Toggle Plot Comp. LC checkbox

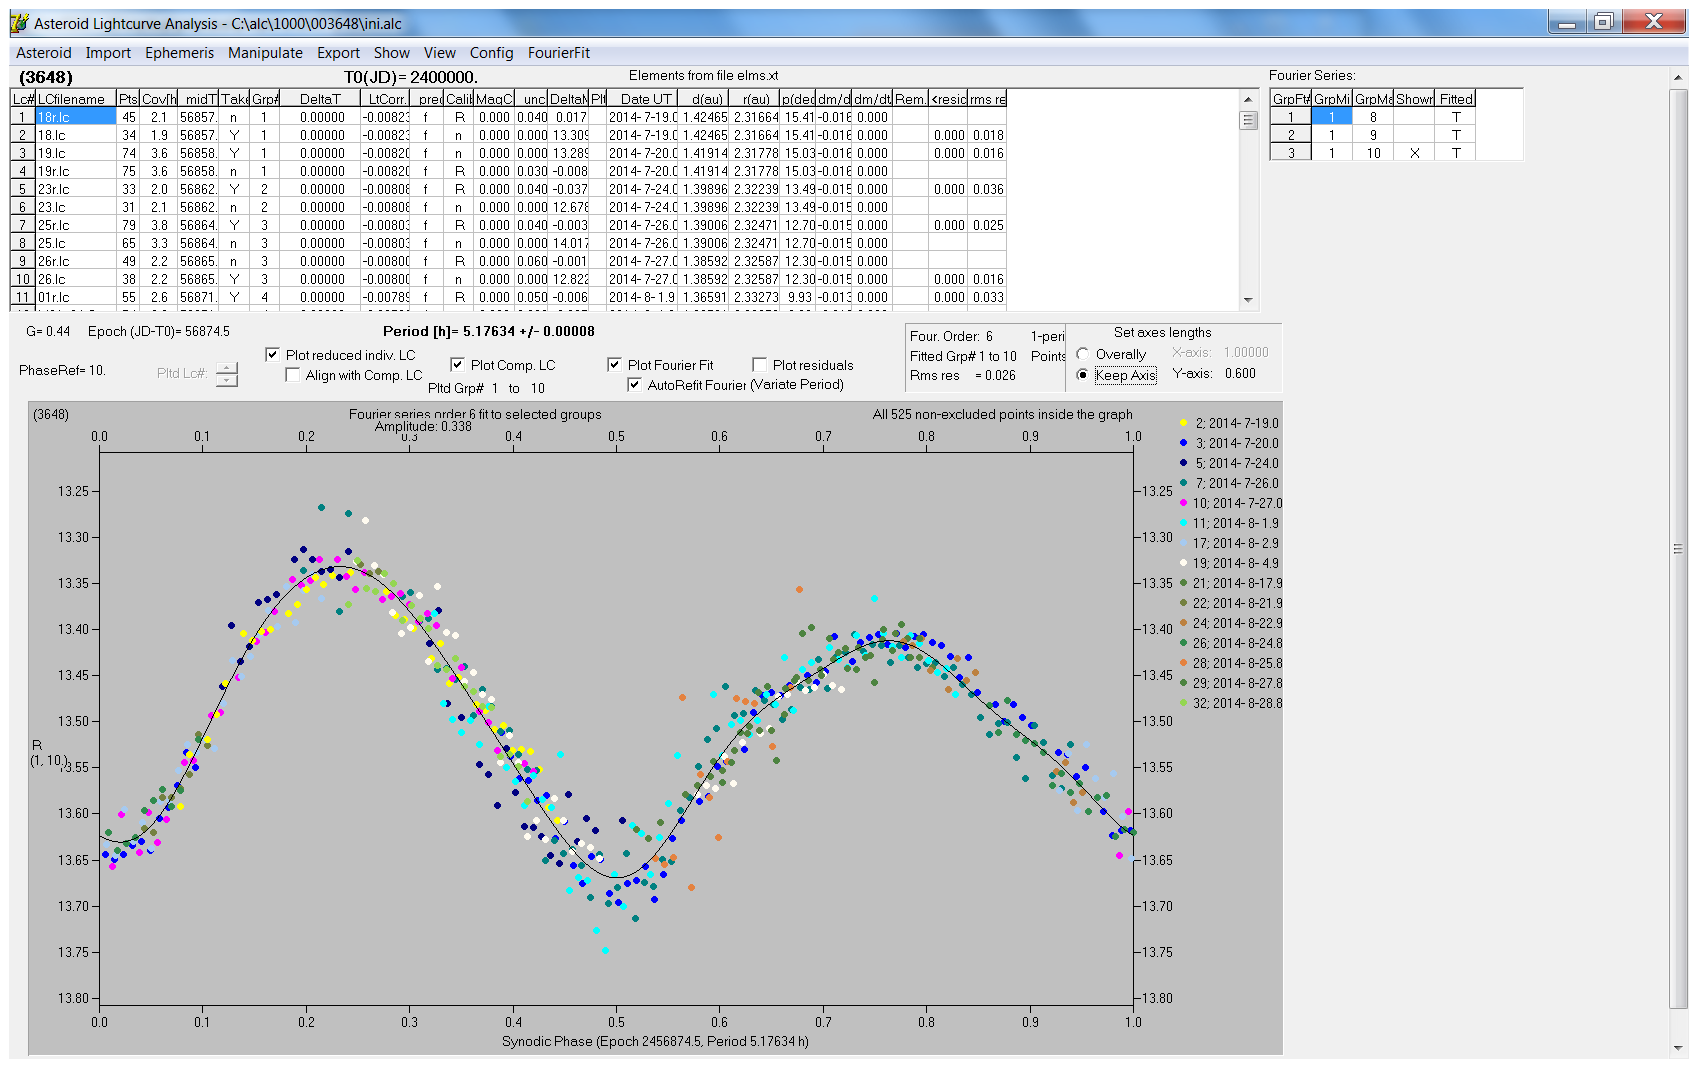[x=457, y=365]
